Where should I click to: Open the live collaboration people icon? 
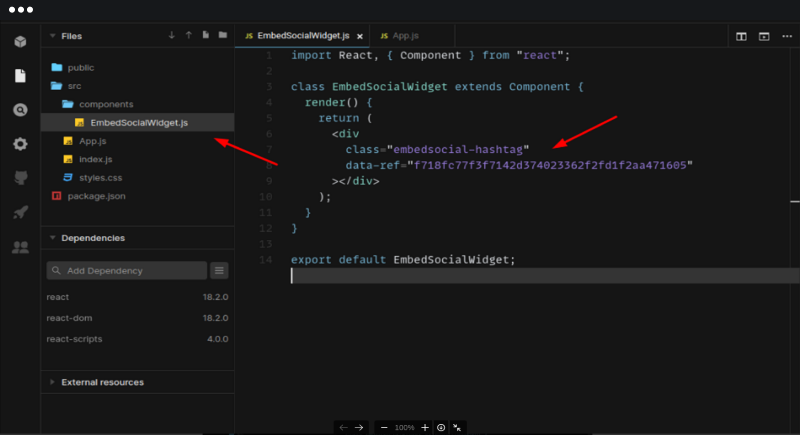pyautogui.click(x=20, y=247)
